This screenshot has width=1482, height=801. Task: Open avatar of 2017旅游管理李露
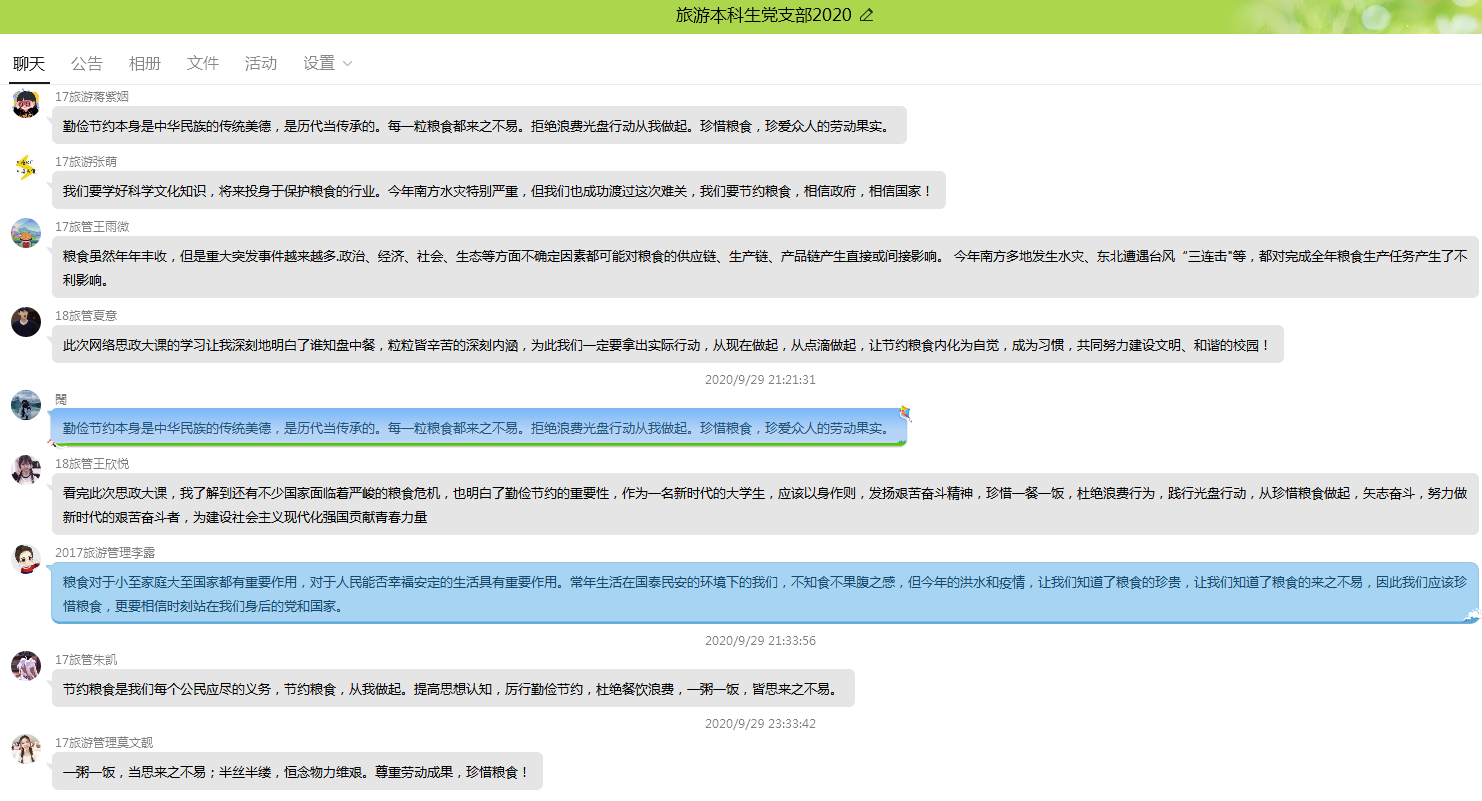click(26, 559)
